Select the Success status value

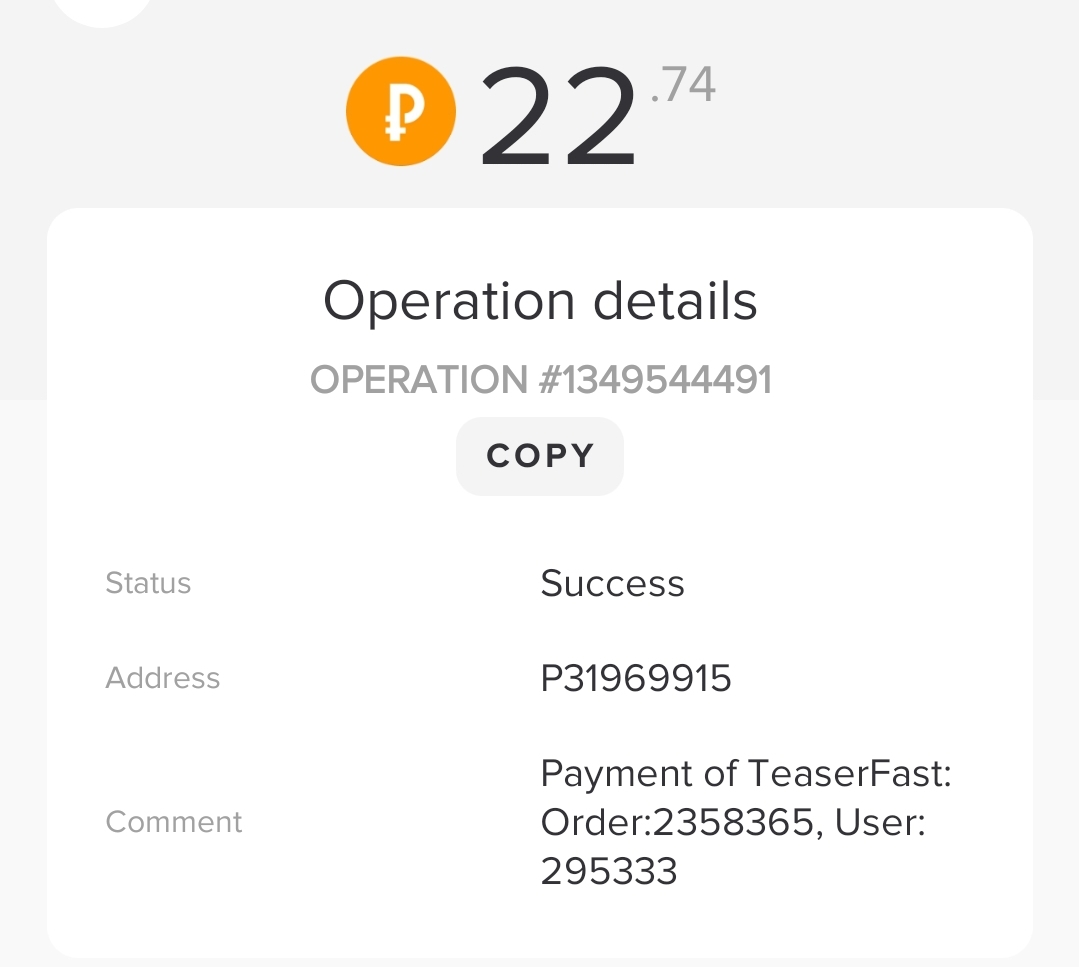click(x=612, y=583)
